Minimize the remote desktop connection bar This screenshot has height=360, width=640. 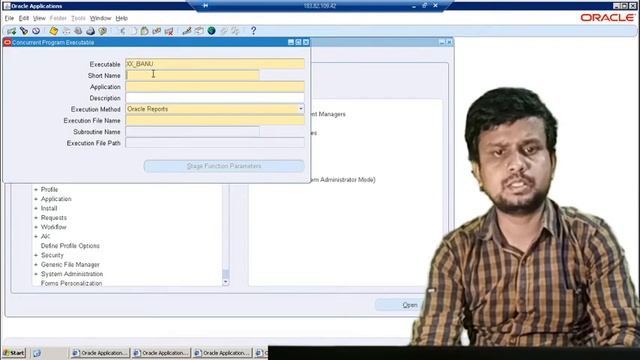[414, 6]
